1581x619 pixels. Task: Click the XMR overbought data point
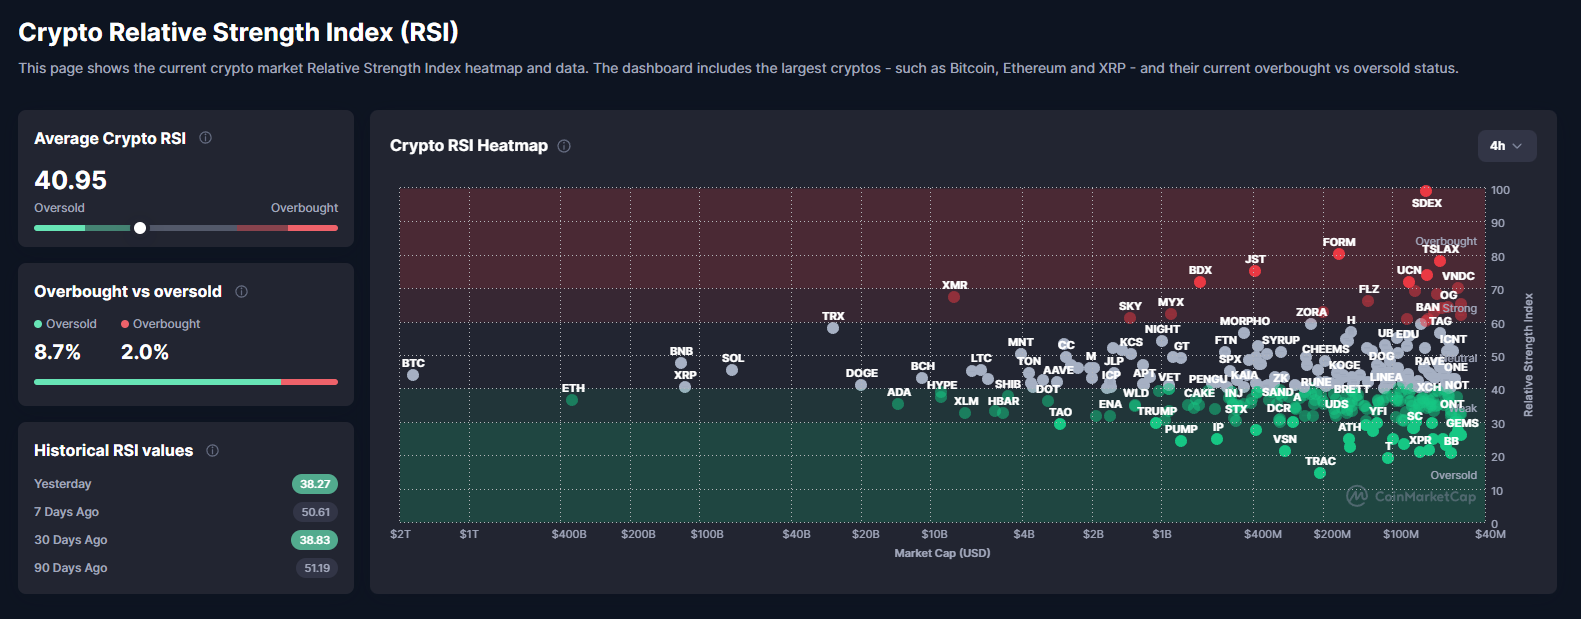[x=954, y=297]
